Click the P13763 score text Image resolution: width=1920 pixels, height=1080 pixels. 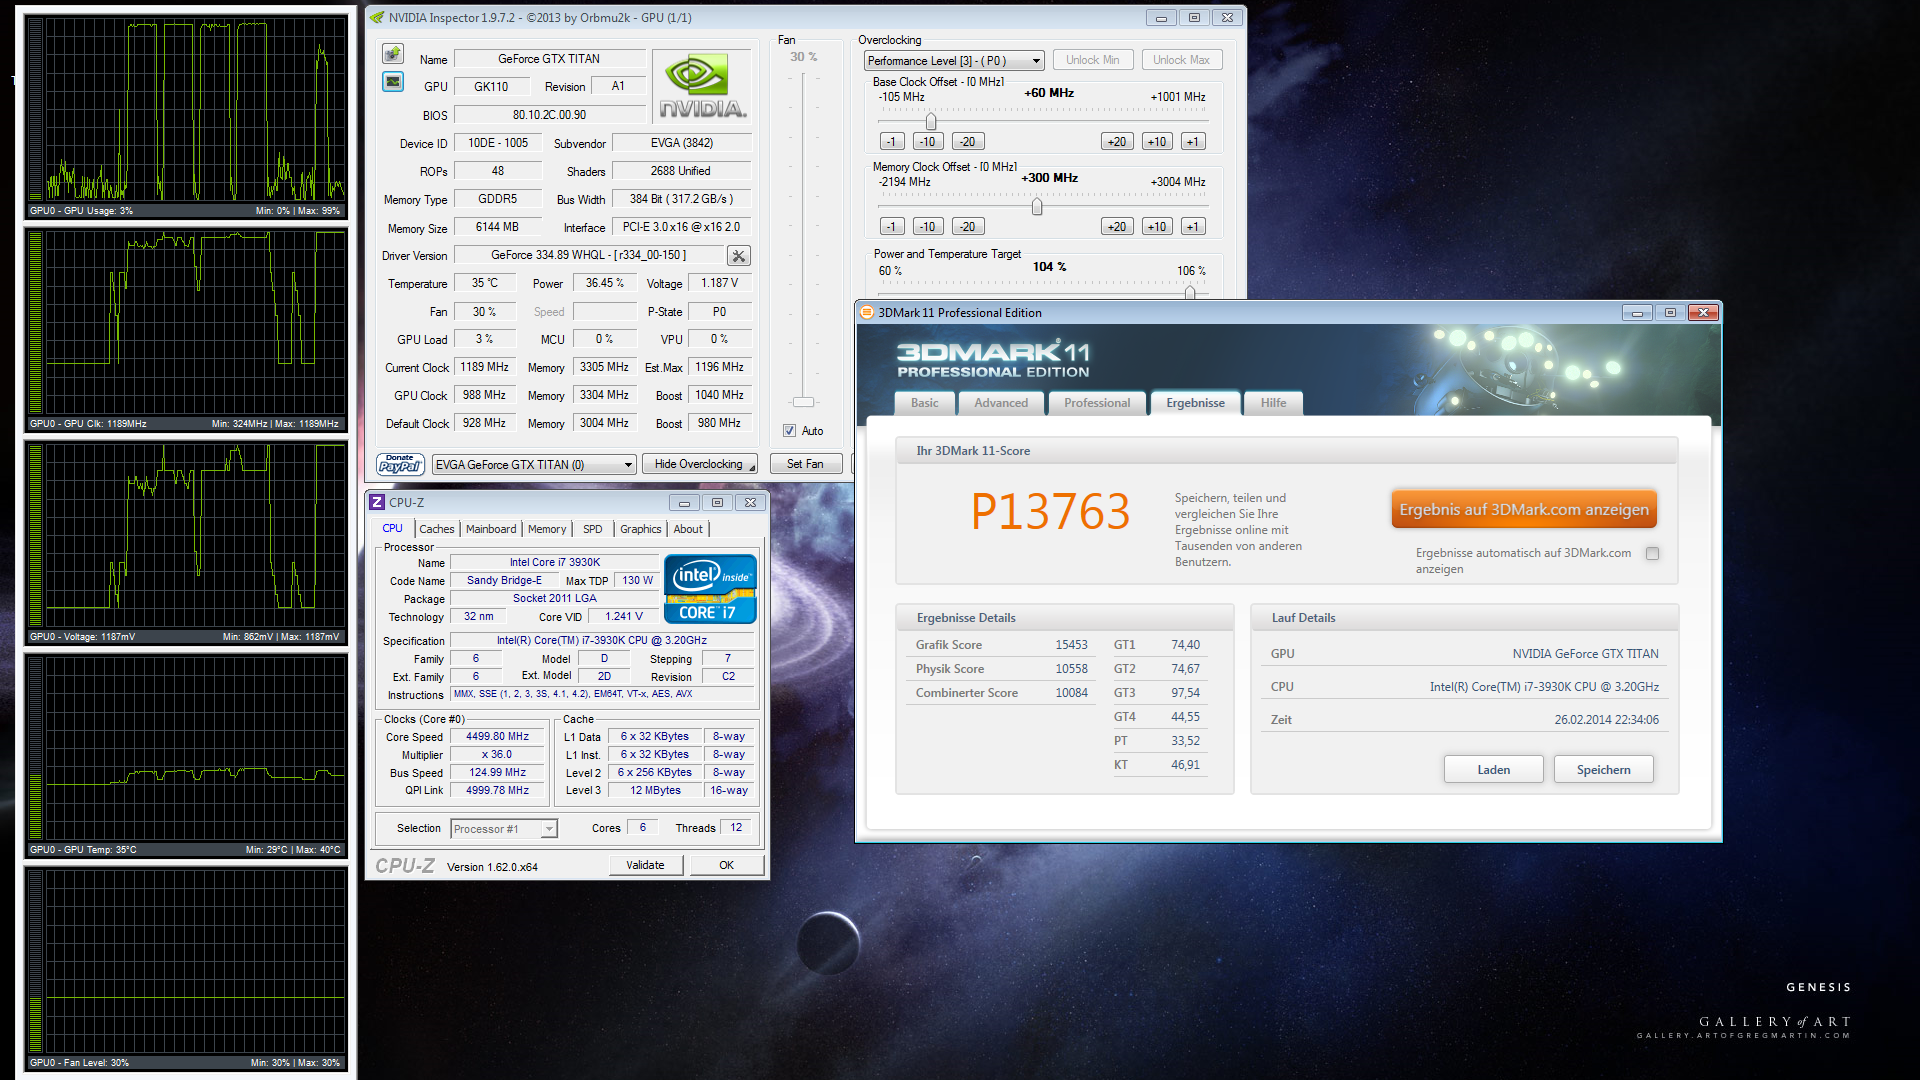click(x=1050, y=512)
